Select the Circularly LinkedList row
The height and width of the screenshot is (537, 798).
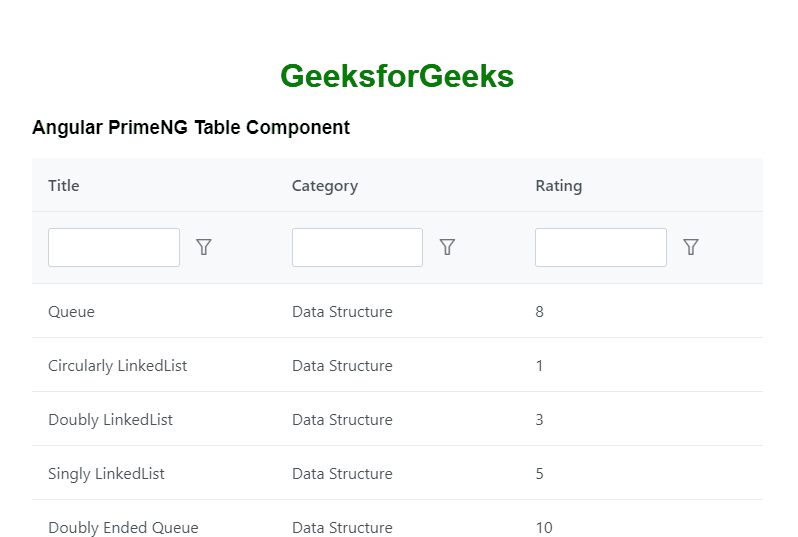(x=118, y=366)
